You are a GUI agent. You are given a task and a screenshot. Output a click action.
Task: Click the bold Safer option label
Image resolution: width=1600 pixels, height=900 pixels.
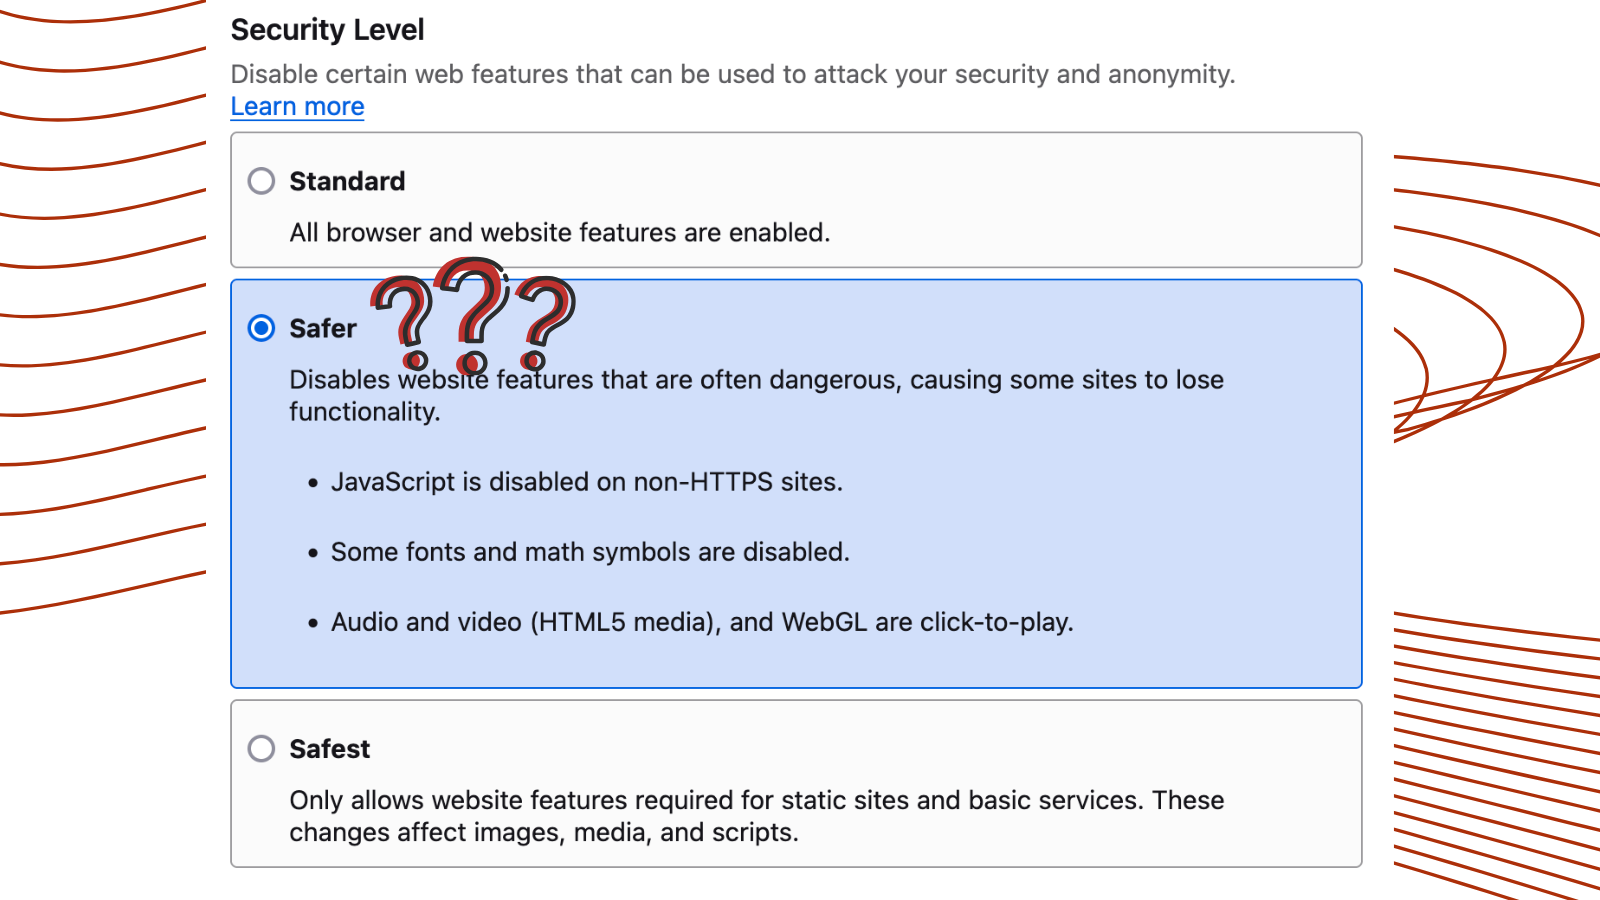pos(323,328)
